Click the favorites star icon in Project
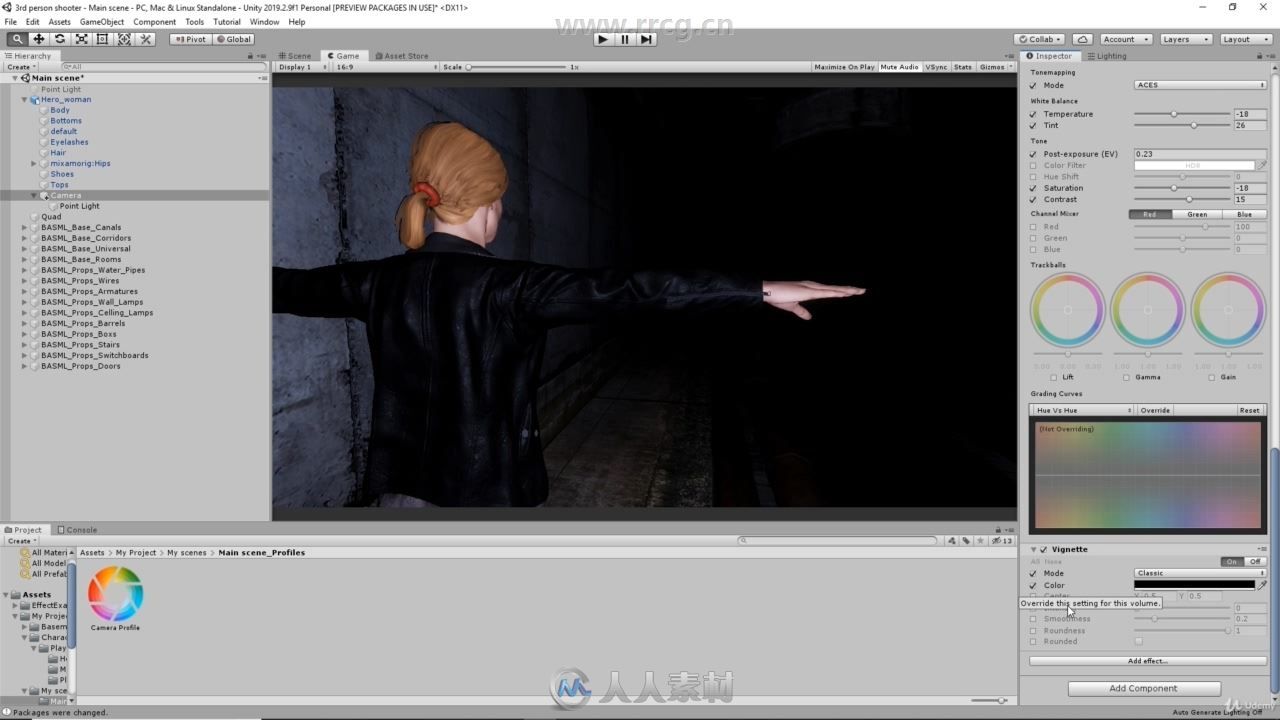The image size is (1280, 720). (x=981, y=541)
